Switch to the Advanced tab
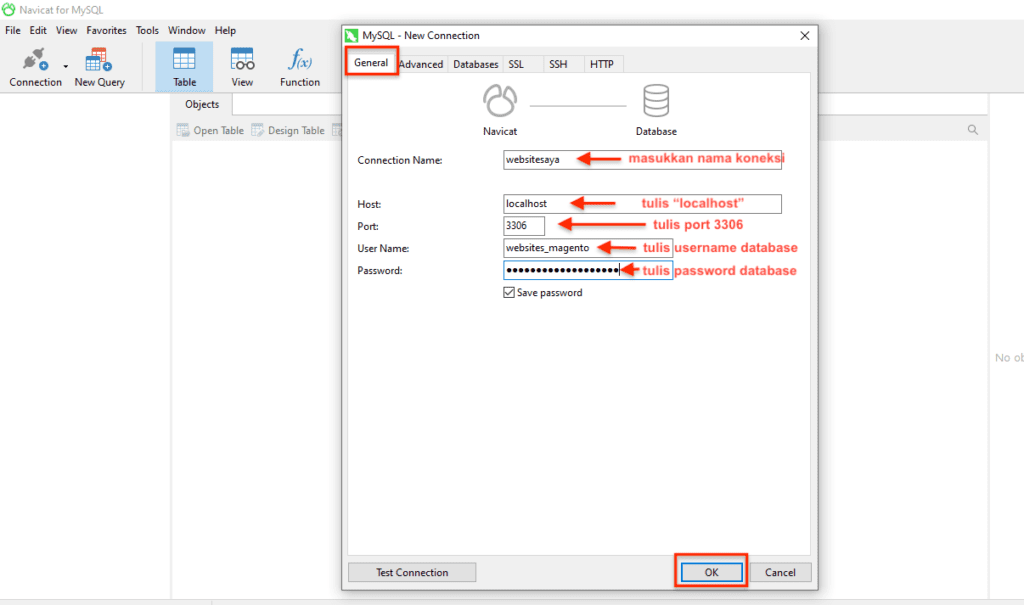Viewport: 1024px width, 605px height. [x=421, y=63]
